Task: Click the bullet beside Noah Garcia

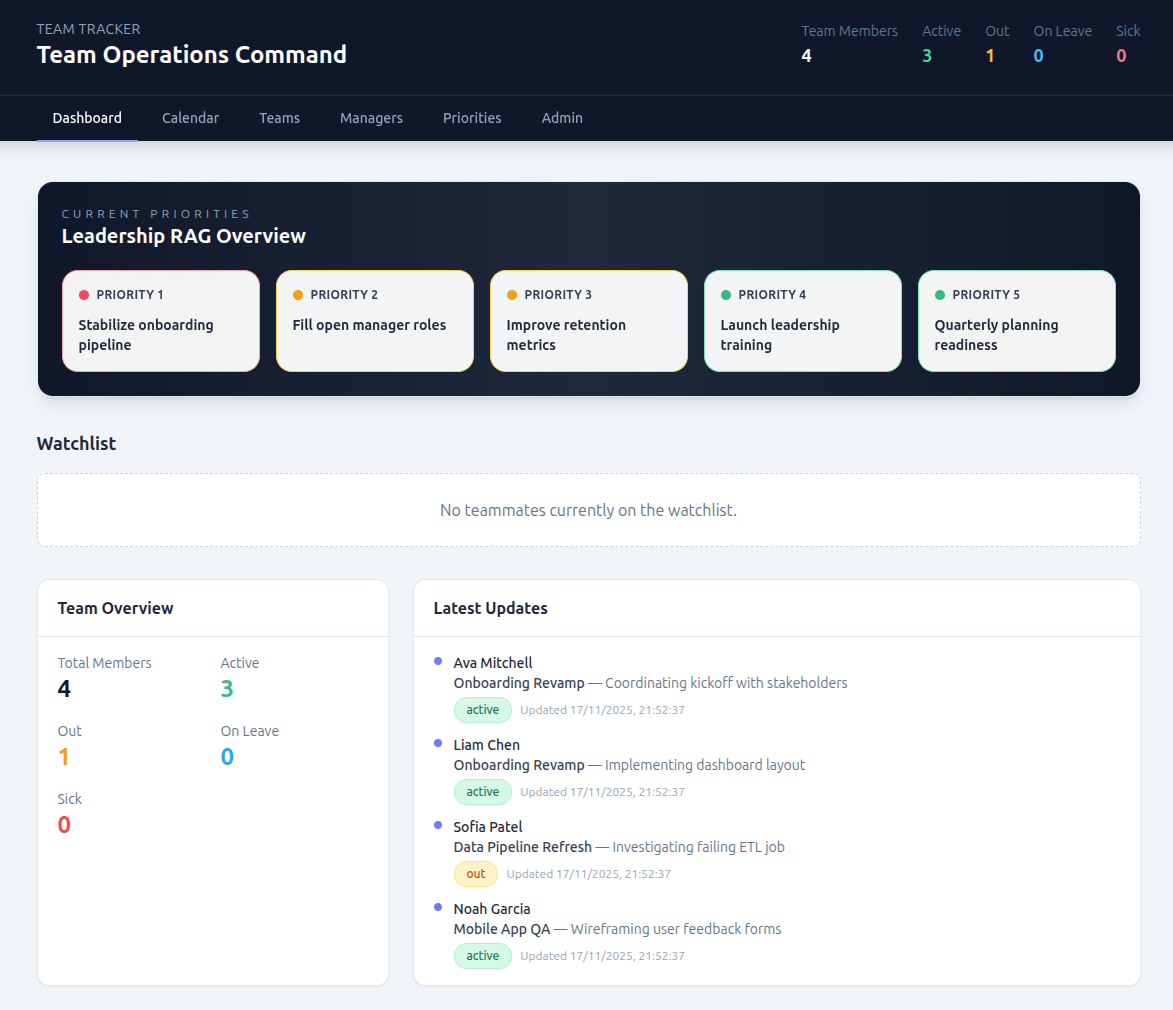Action: click(x=438, y=907)
